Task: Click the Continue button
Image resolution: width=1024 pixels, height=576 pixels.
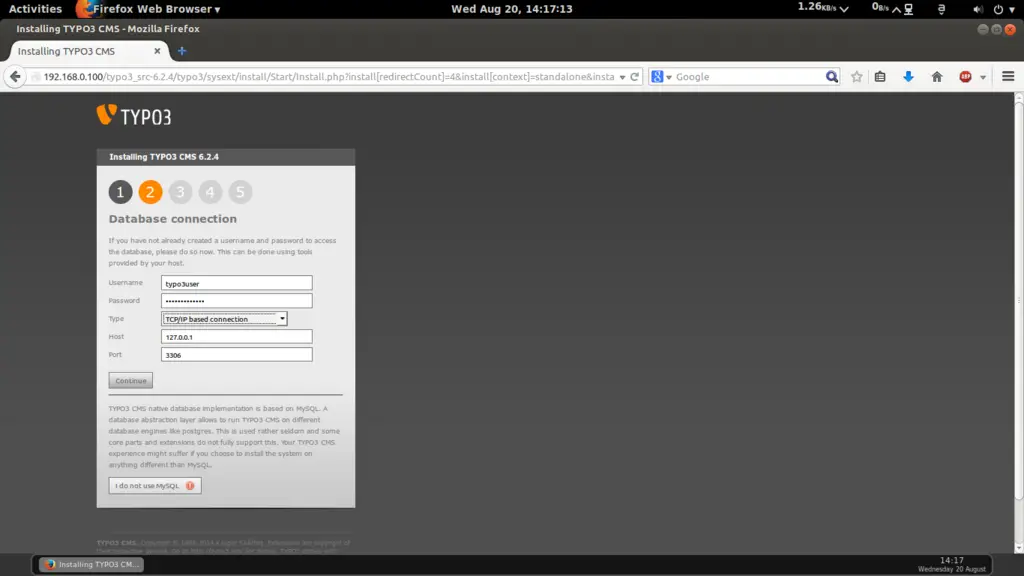Action: pos(131,381)
